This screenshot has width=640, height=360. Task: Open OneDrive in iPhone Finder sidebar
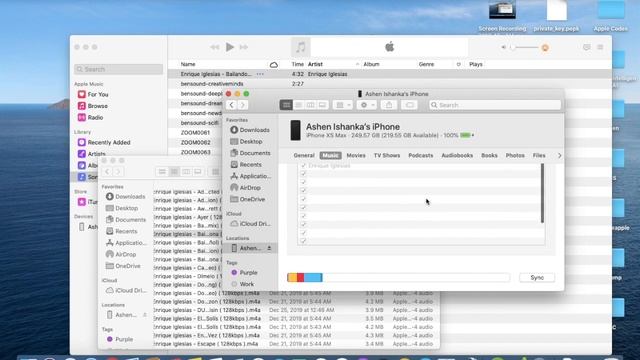(248, 199)
